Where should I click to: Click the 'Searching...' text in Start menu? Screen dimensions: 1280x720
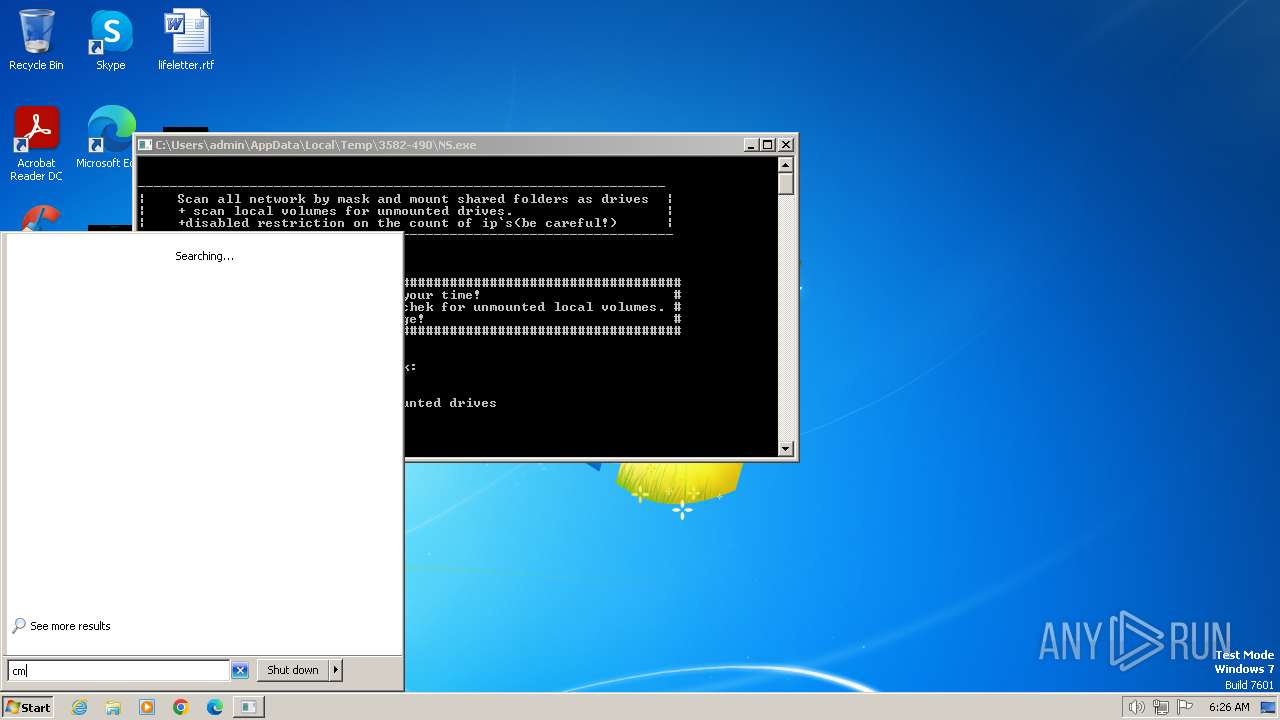204,256
